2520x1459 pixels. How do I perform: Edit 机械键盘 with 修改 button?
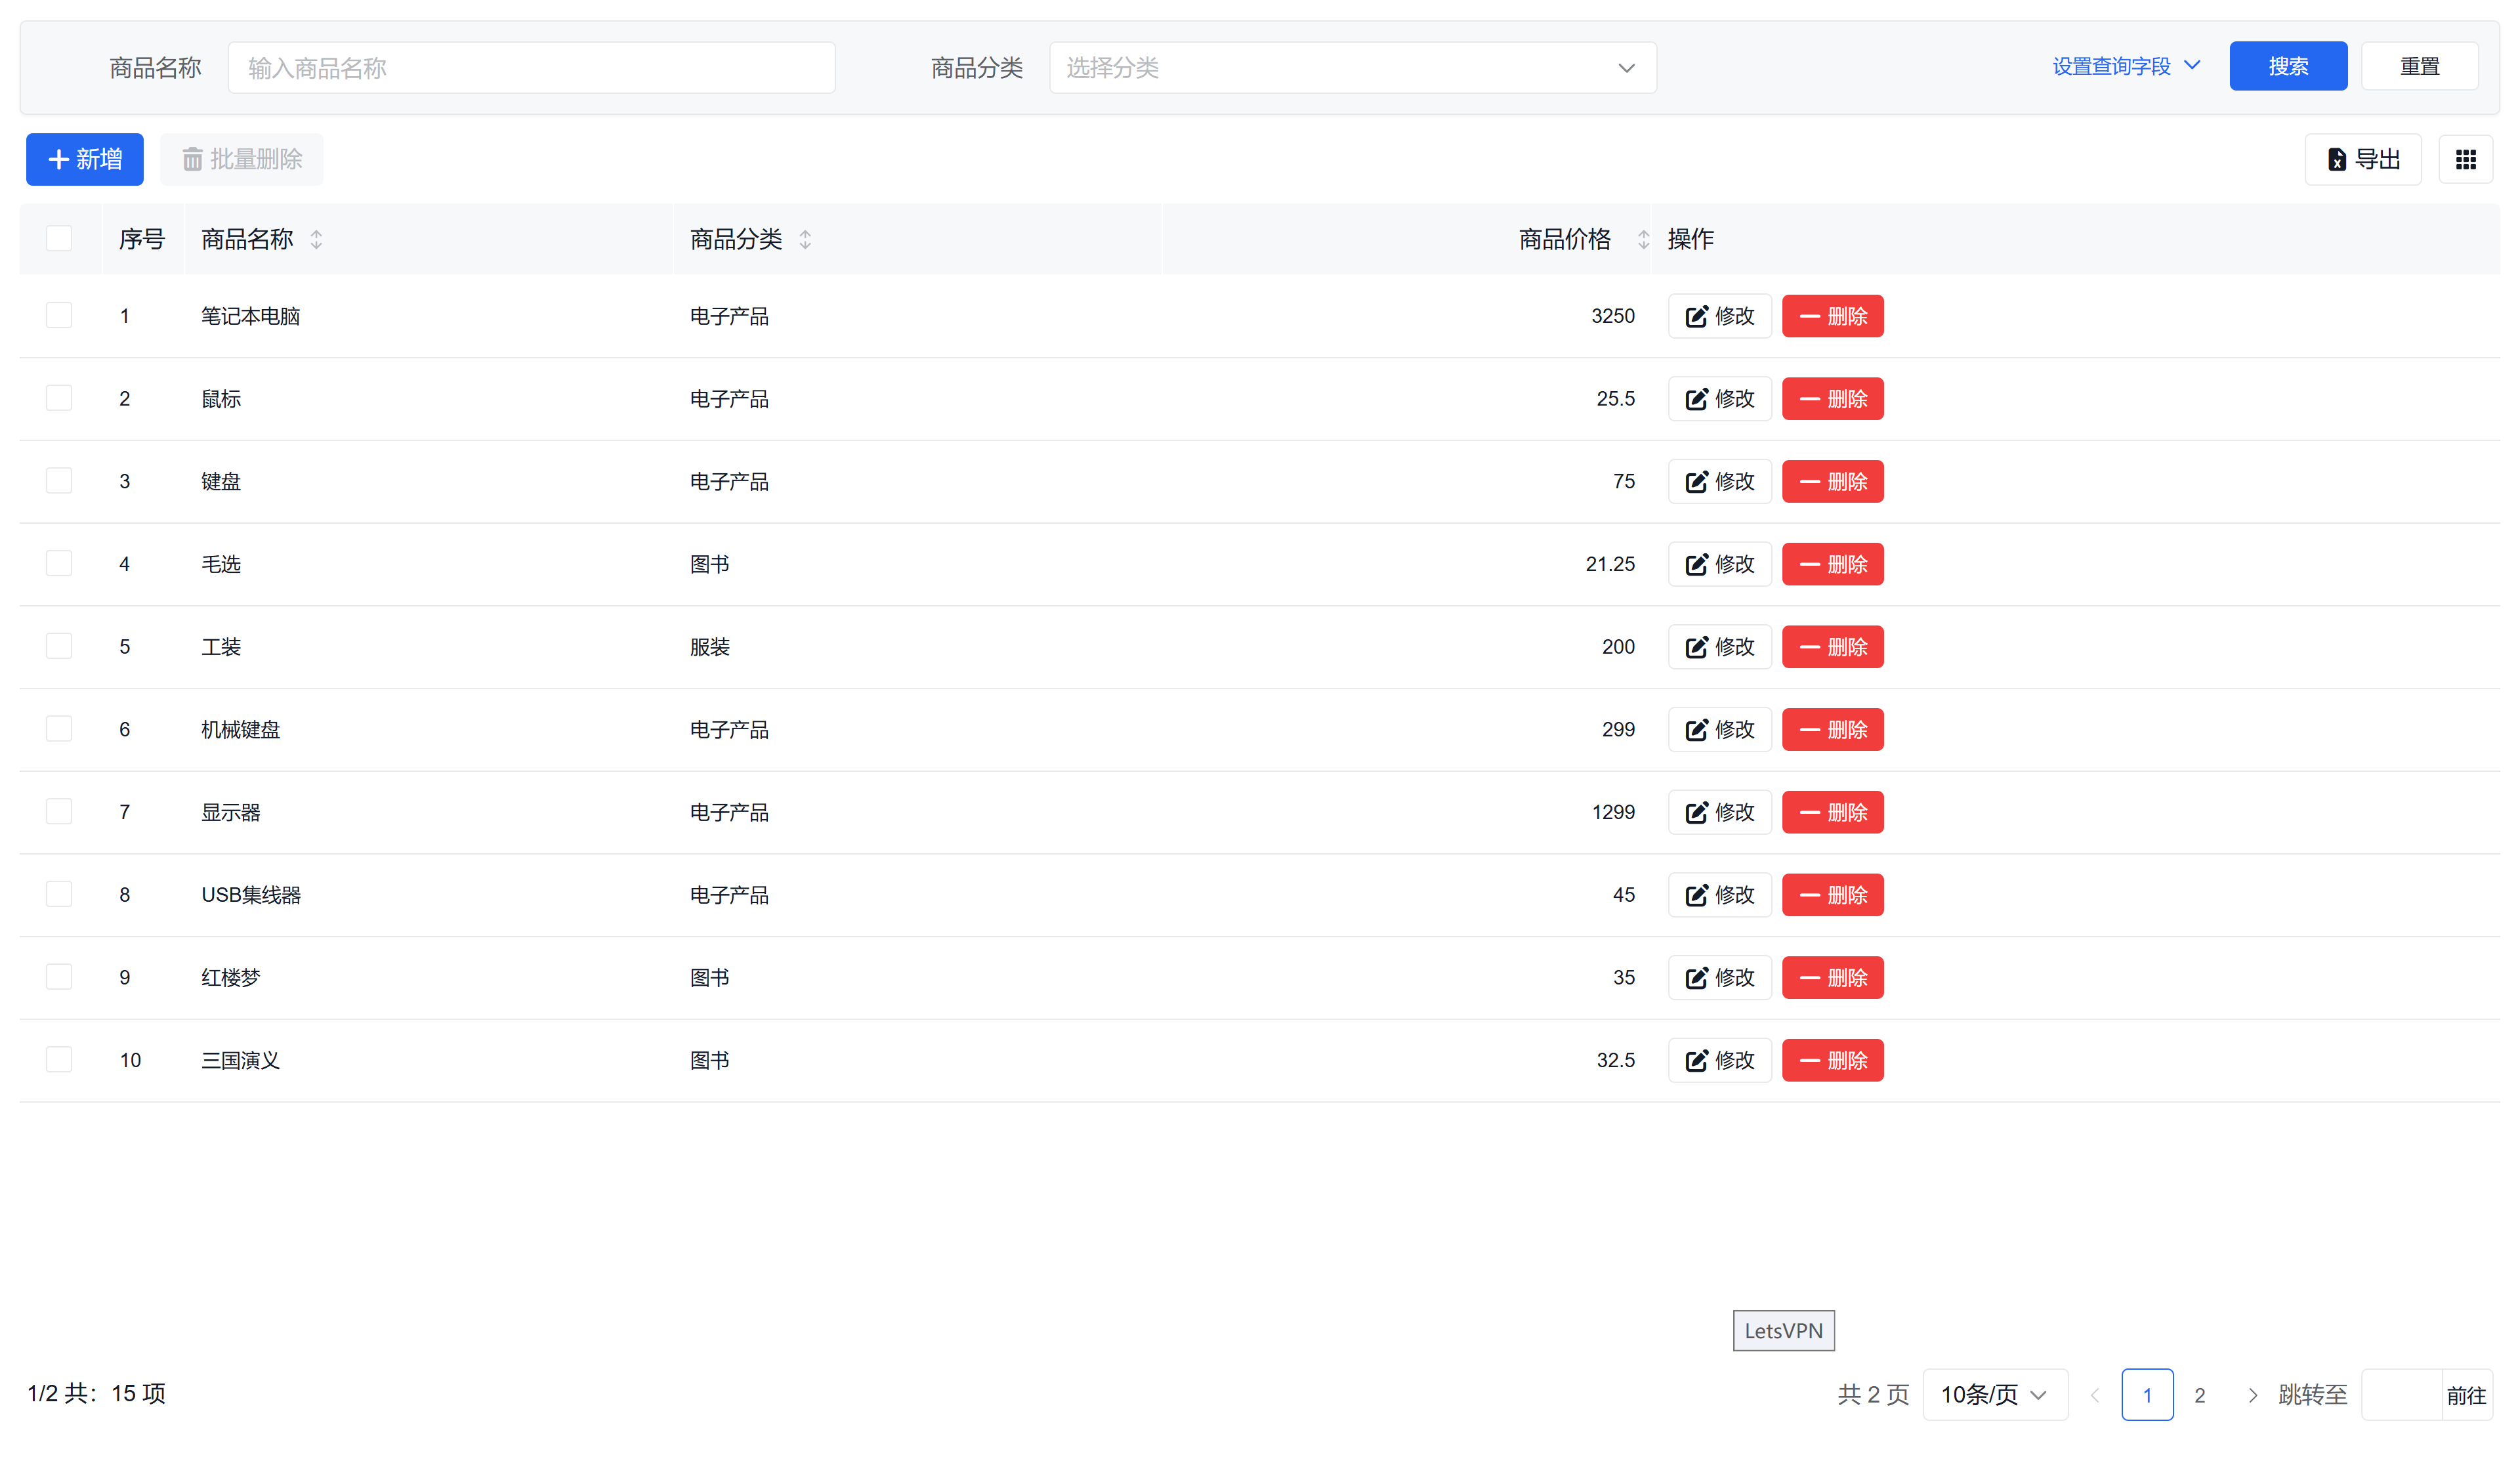coord(1719,730)
